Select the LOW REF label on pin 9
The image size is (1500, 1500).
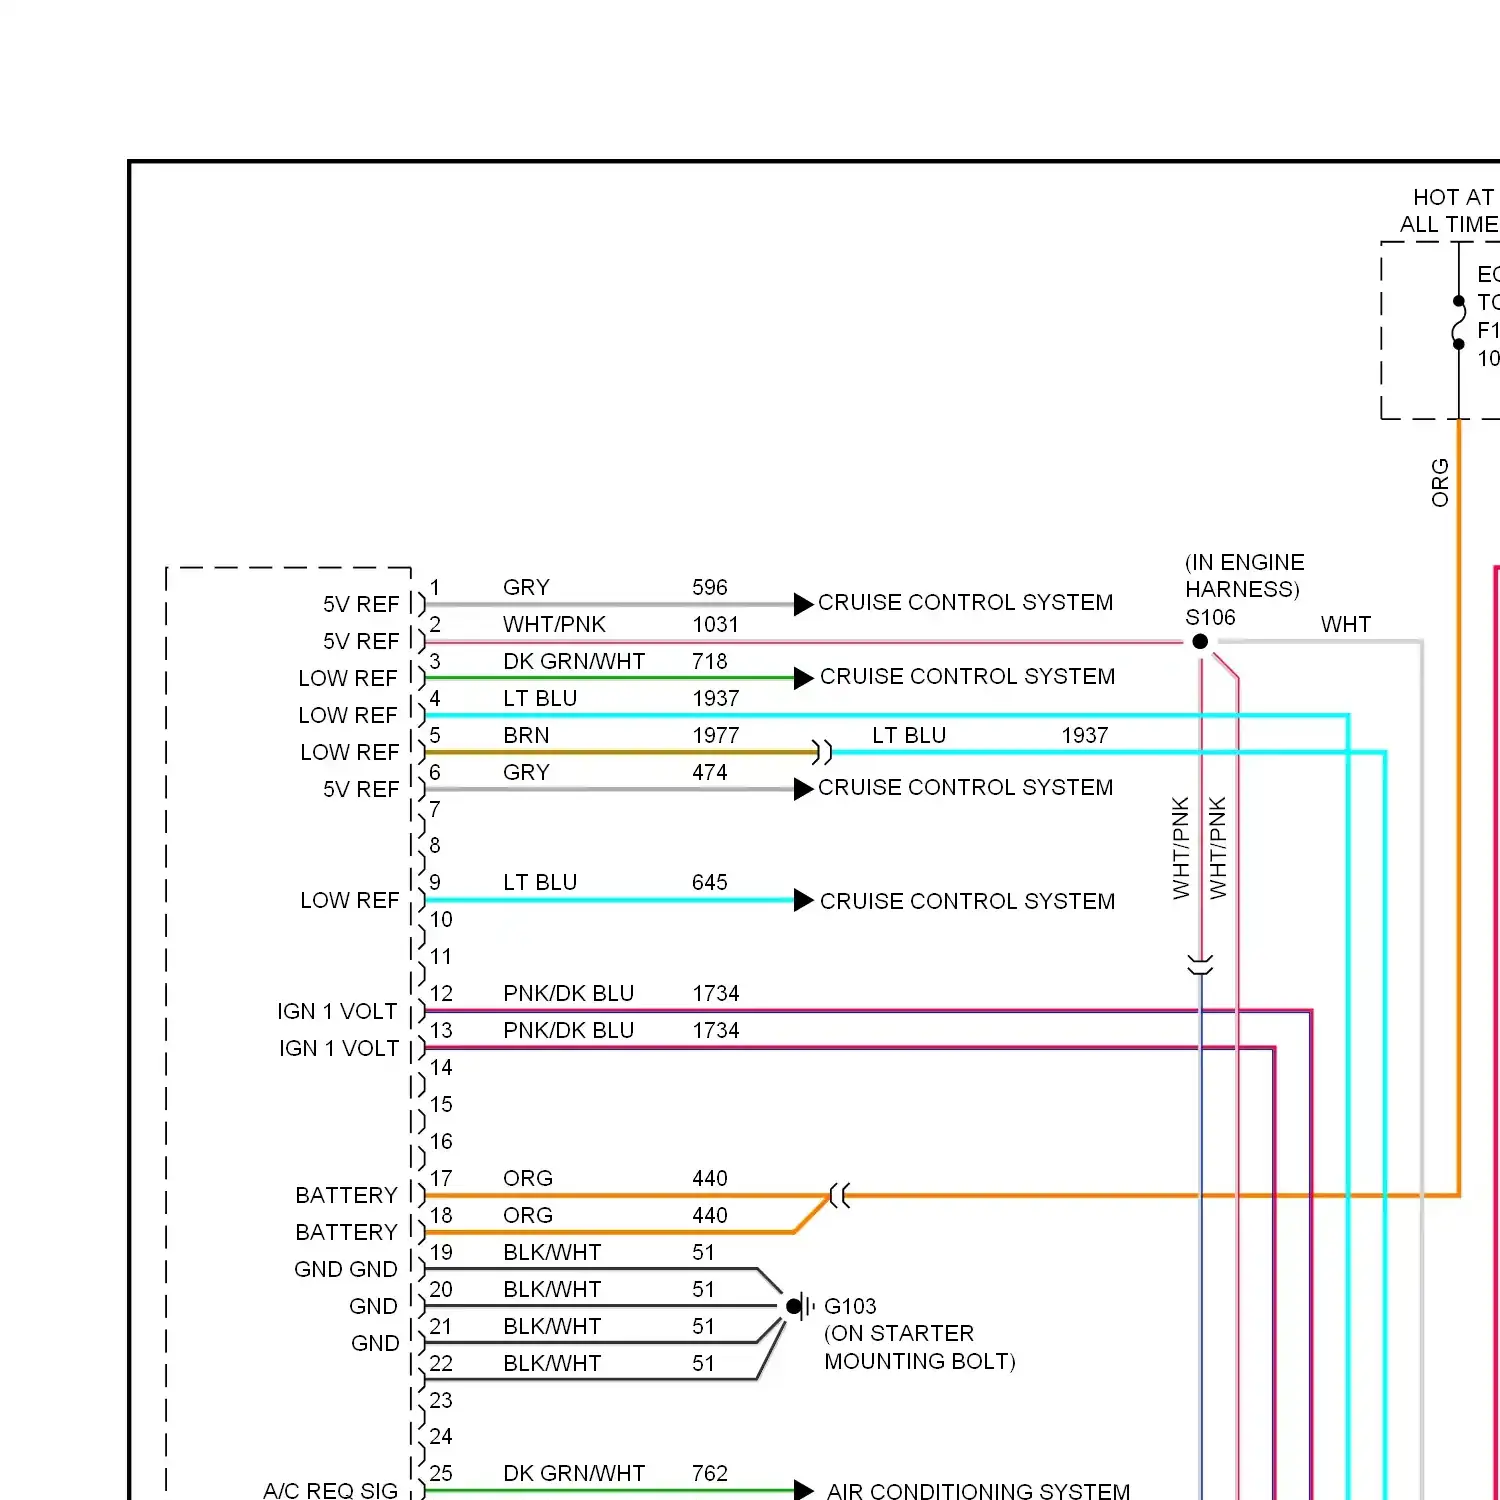[x=350, y=901]
